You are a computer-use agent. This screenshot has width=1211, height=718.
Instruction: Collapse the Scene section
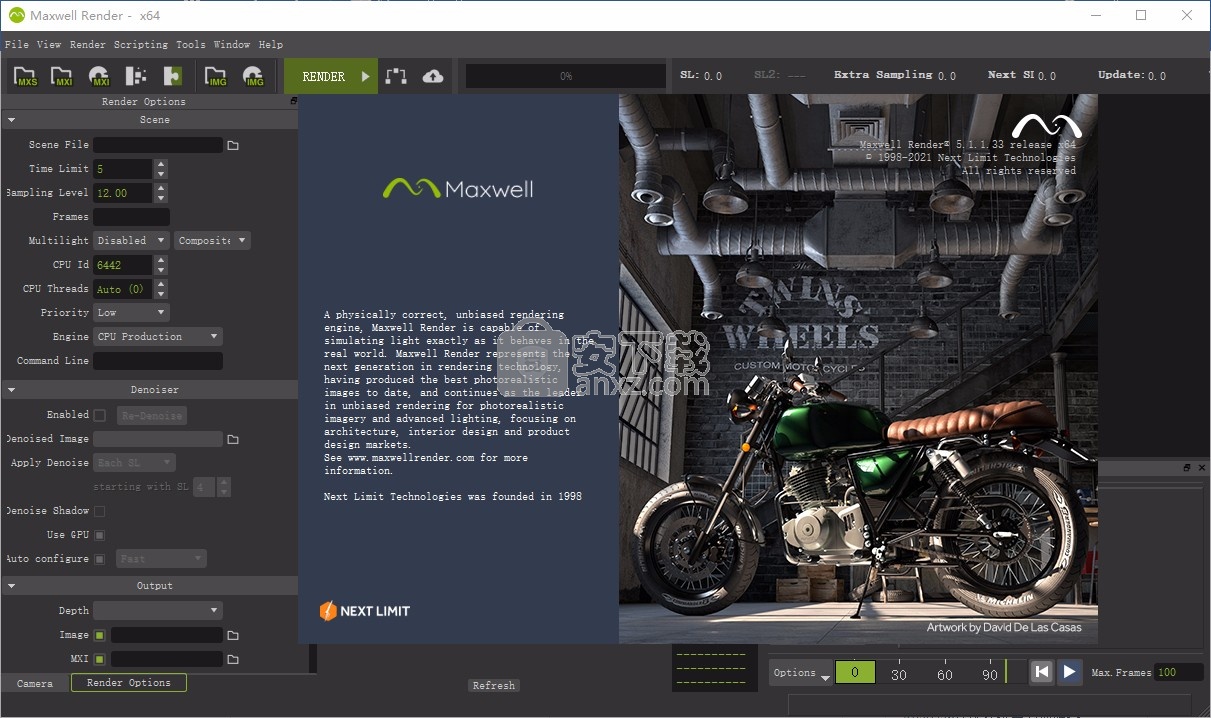click(11, 120)
